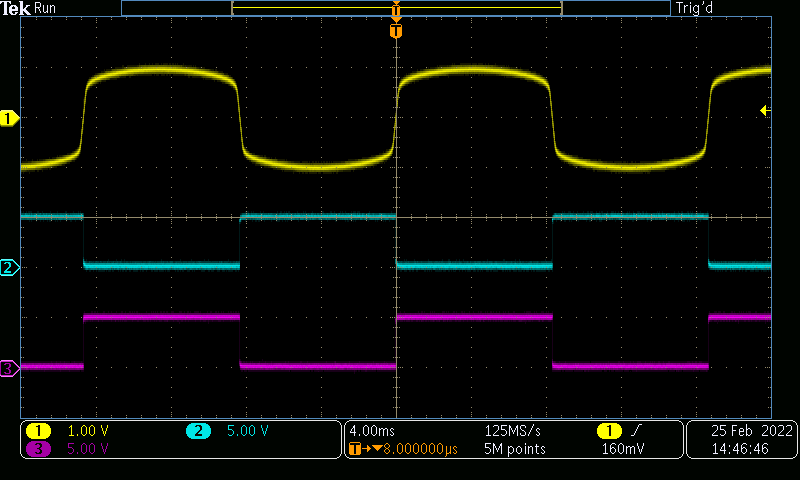Click the rising edge slope icon
The image size is (800, 480).
(x=636, y=430)
